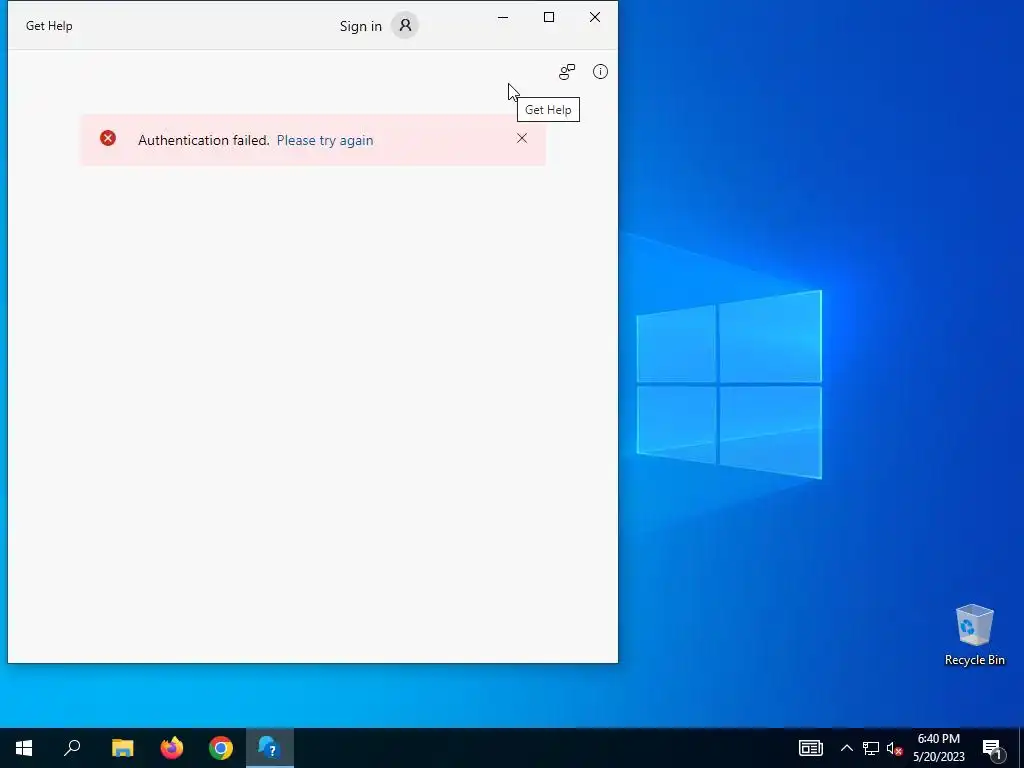The height and width of the screenshot is (768, 1024).
Task: Click the red error icon in banner
Action: (108, 138)
